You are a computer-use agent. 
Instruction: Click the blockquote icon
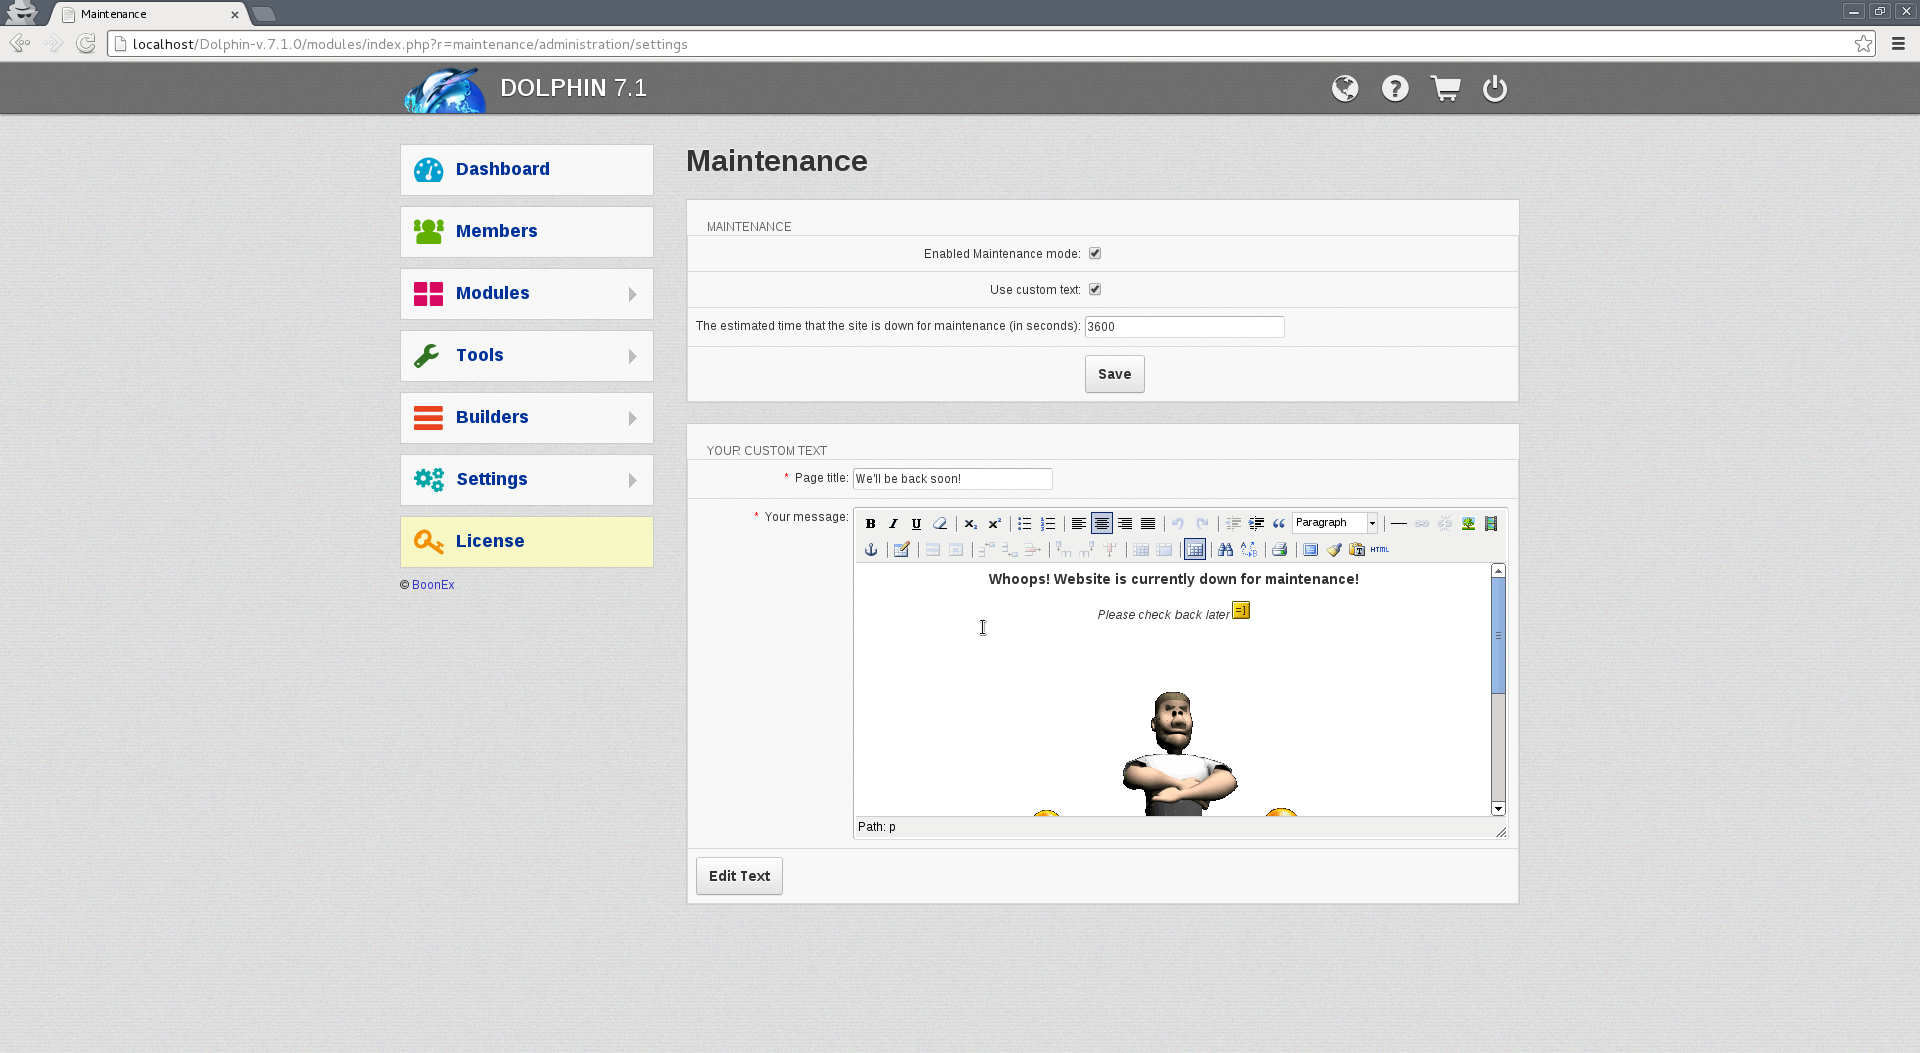pyautogui.click(x=1279, y=524)
